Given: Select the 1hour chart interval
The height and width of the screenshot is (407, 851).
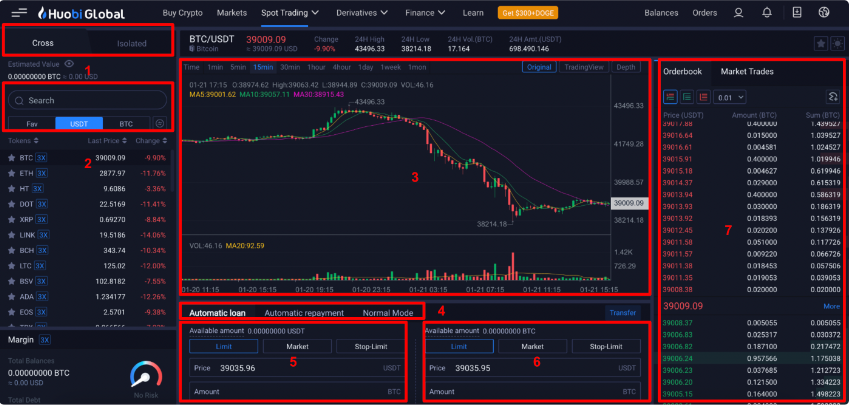Looking at the screenshot, I should 316,67.
